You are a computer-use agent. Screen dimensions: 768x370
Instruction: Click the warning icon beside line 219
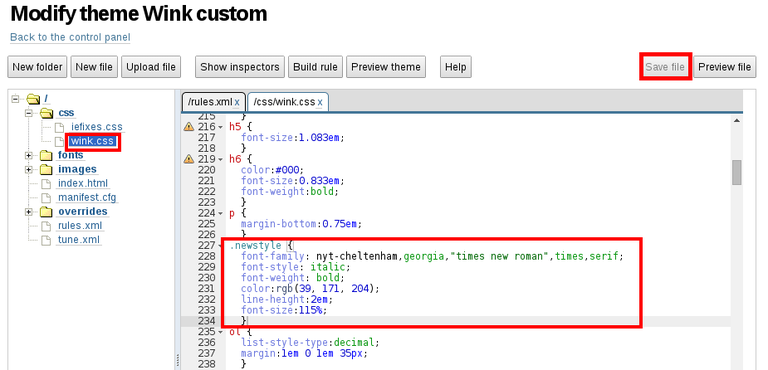tap(189, 159)
